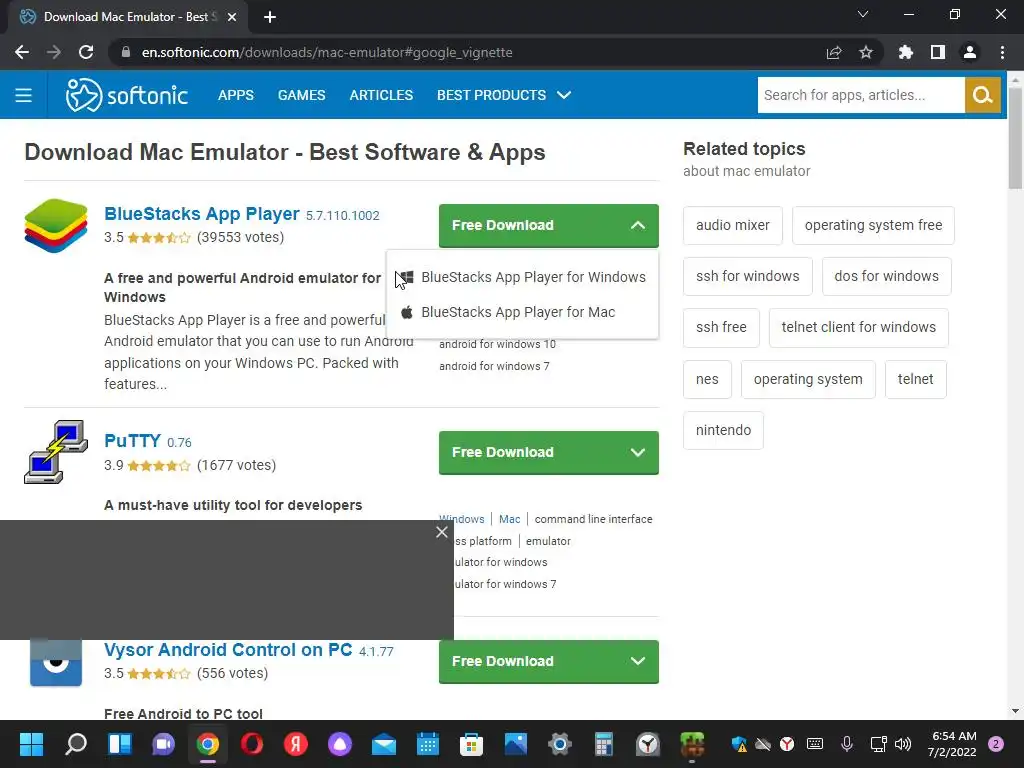
Task: Collapse the BlueStacks Free Download dropdown
Action: (x=638, y=225)
